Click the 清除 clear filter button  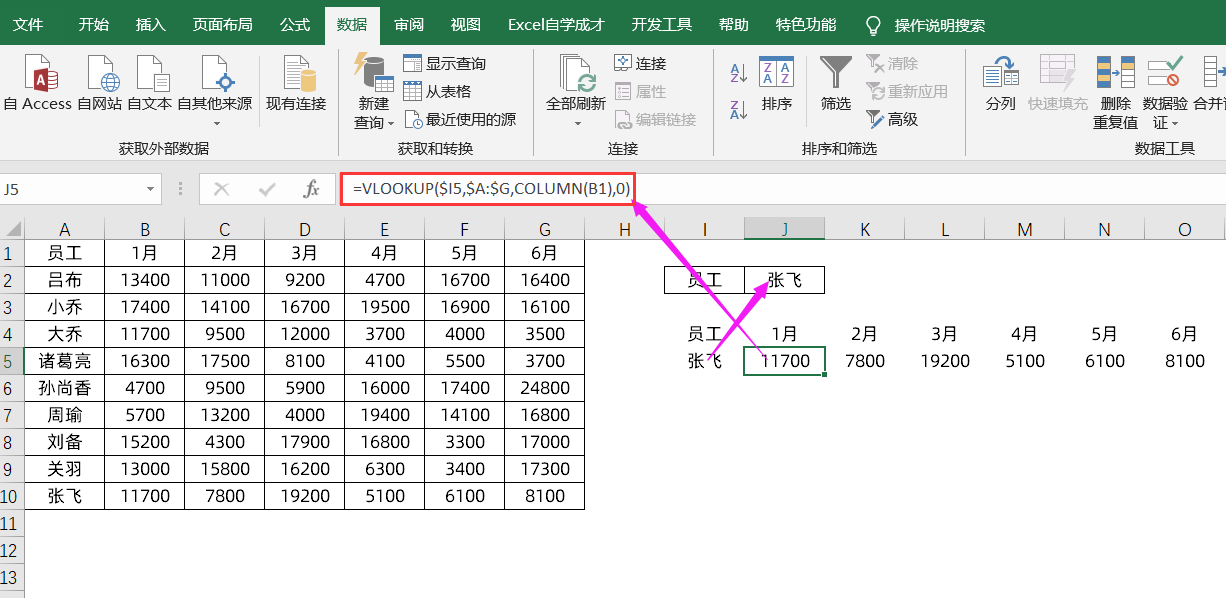(892, 63)
